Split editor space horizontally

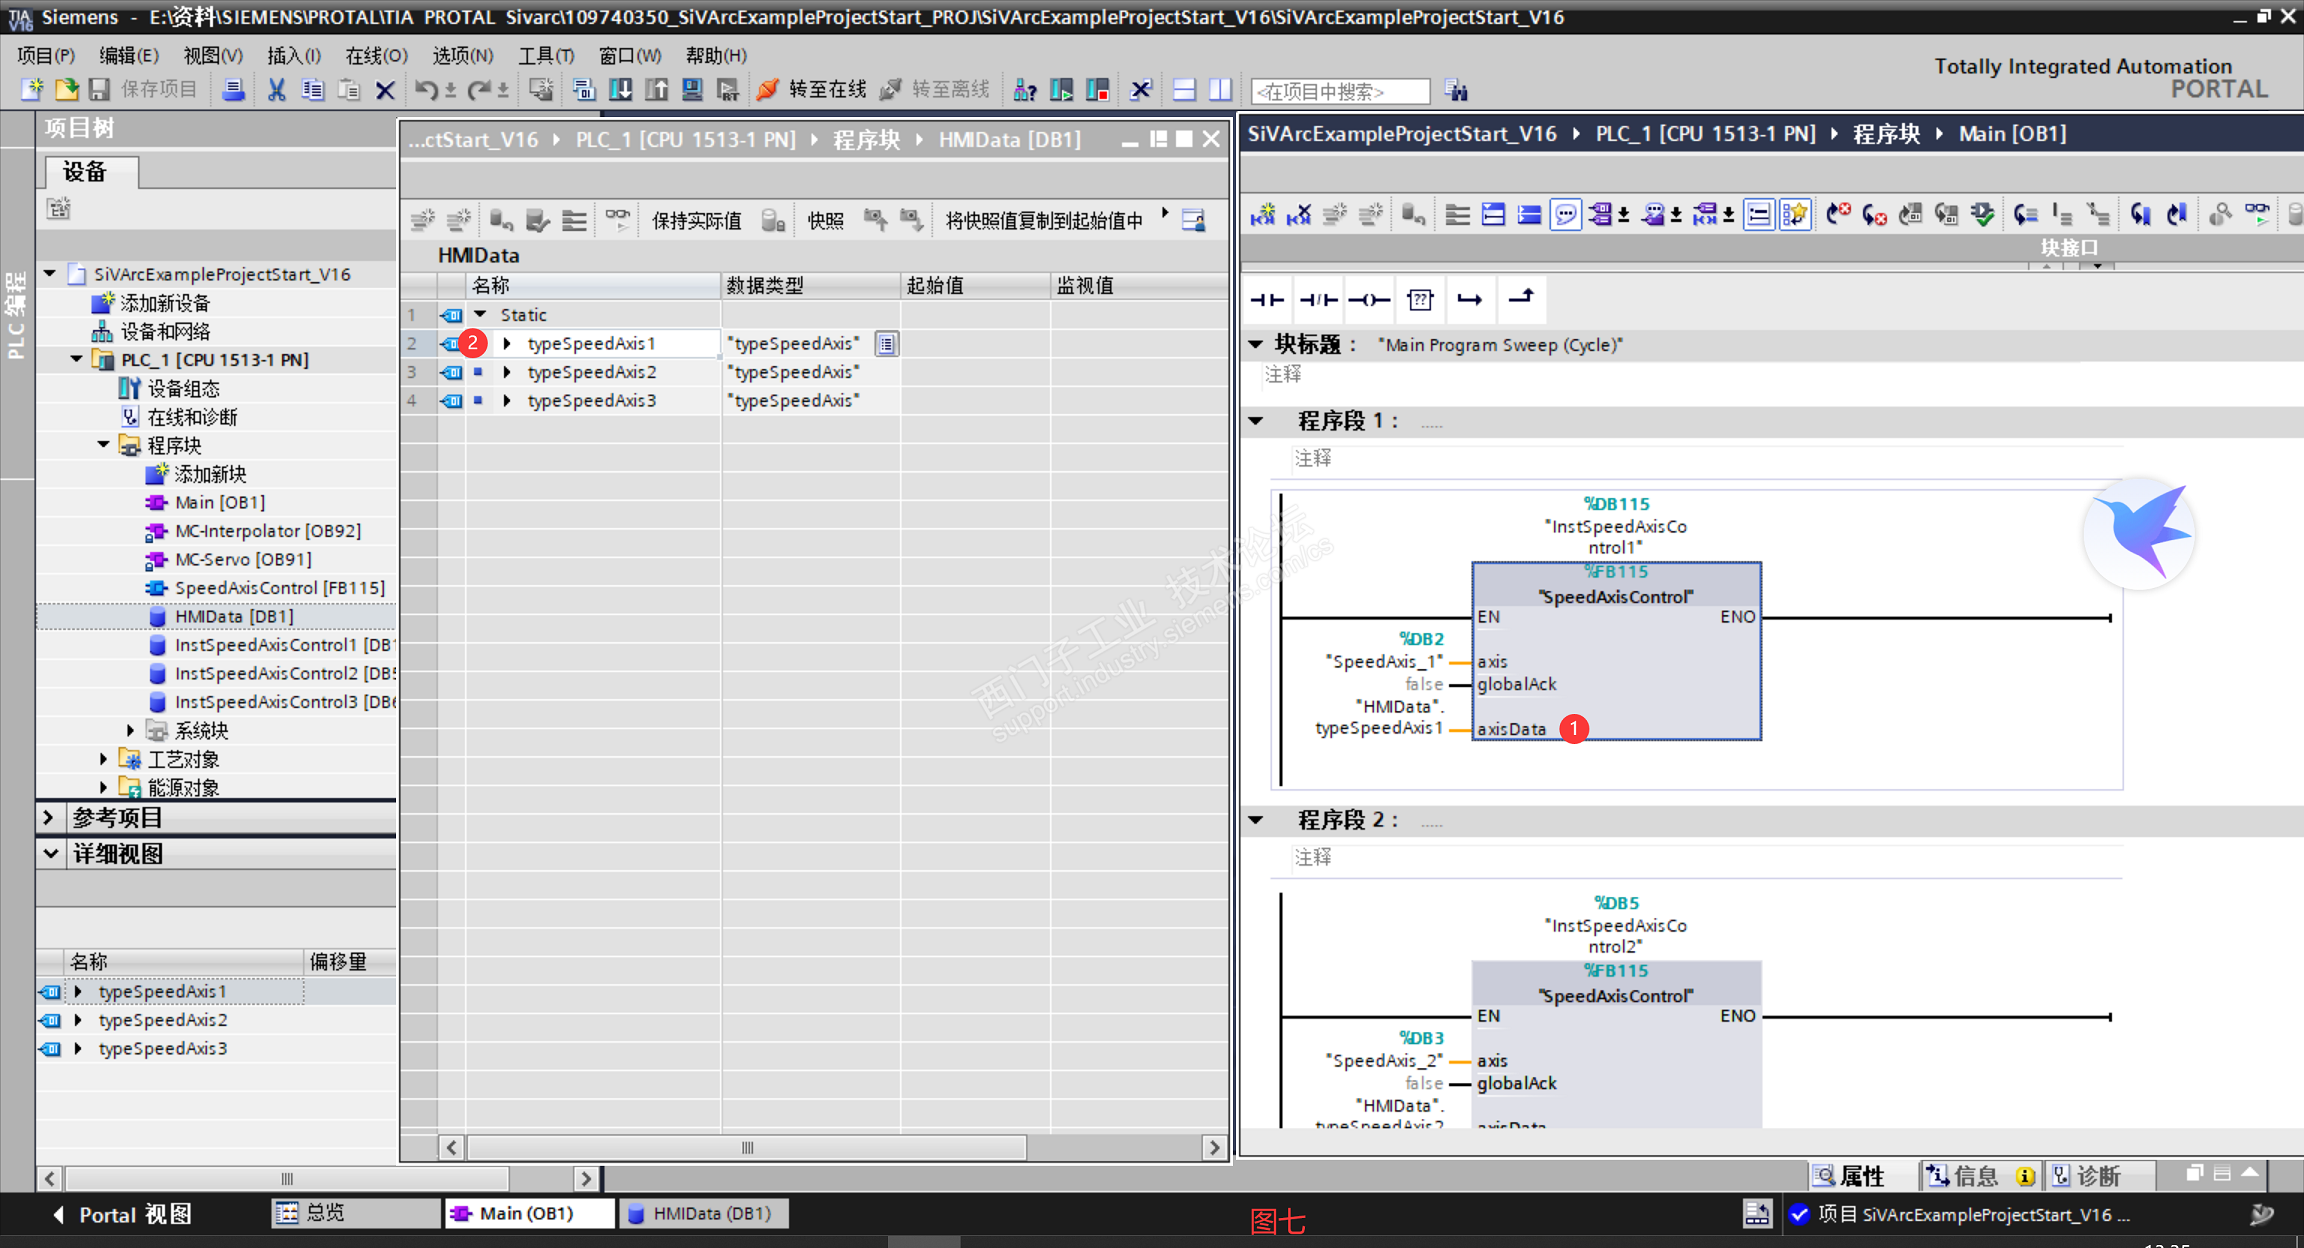(1184, 90)
